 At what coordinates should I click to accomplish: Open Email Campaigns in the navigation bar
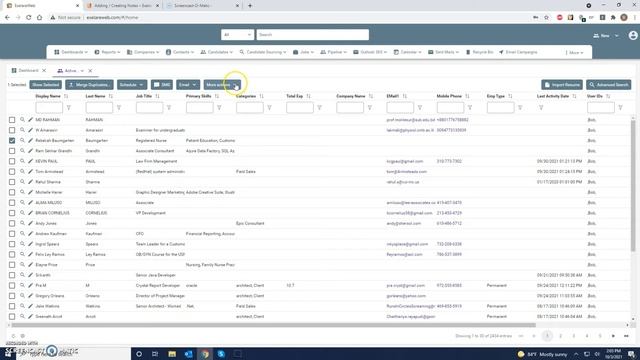[518, 52]
